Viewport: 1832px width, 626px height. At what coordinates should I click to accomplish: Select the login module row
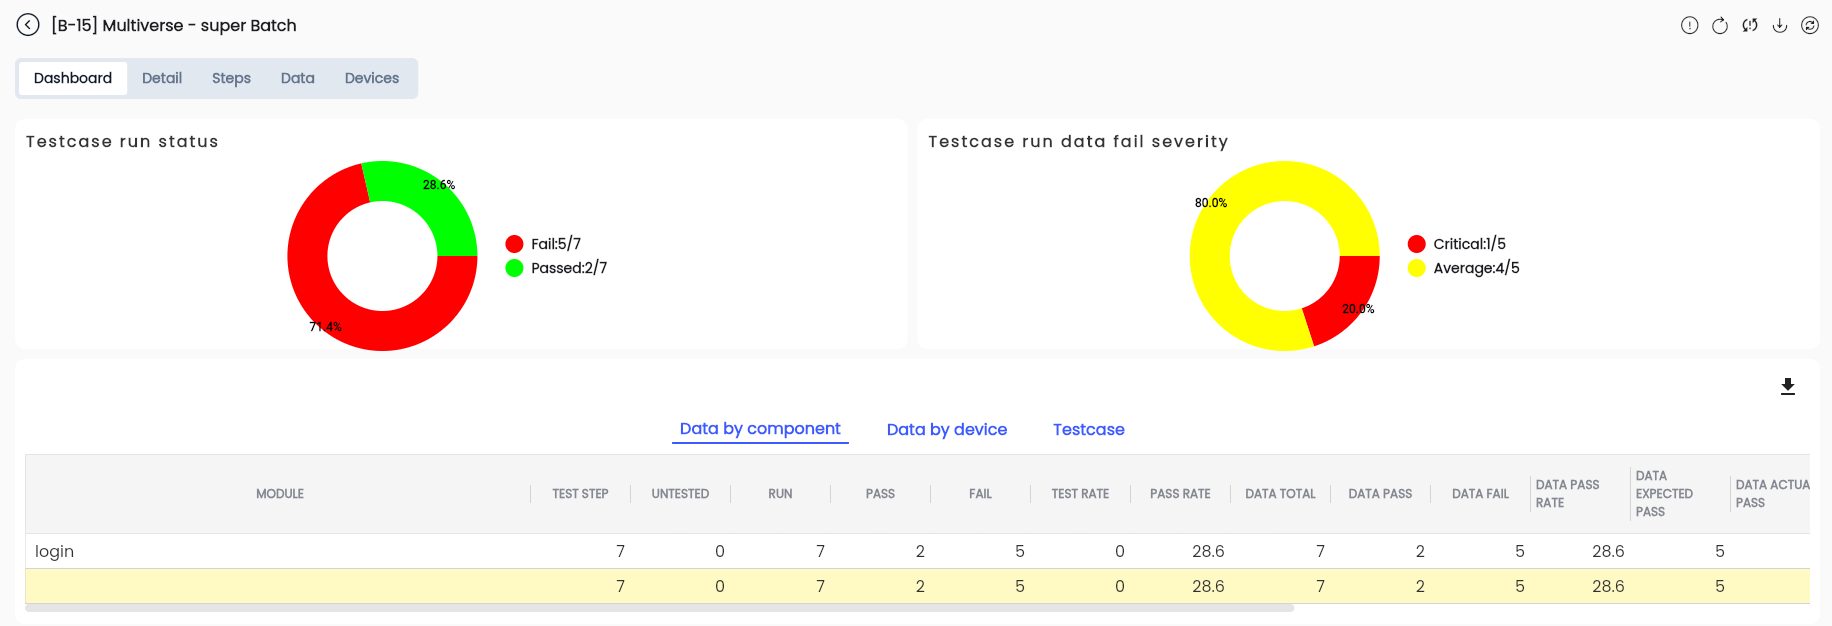(917, 551)
